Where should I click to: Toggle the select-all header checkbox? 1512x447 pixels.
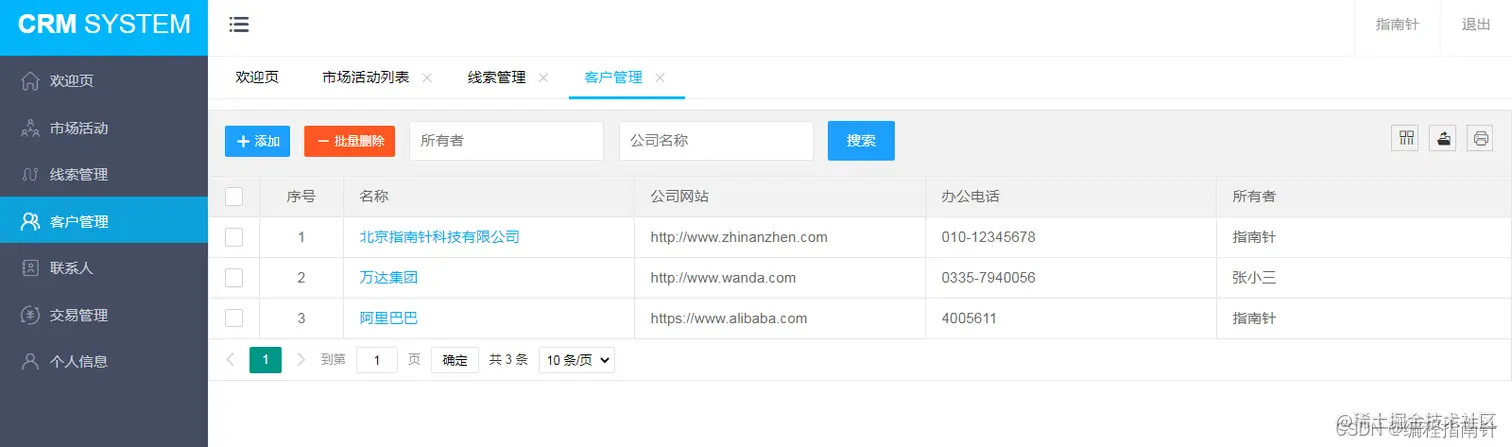pos(234,197)
